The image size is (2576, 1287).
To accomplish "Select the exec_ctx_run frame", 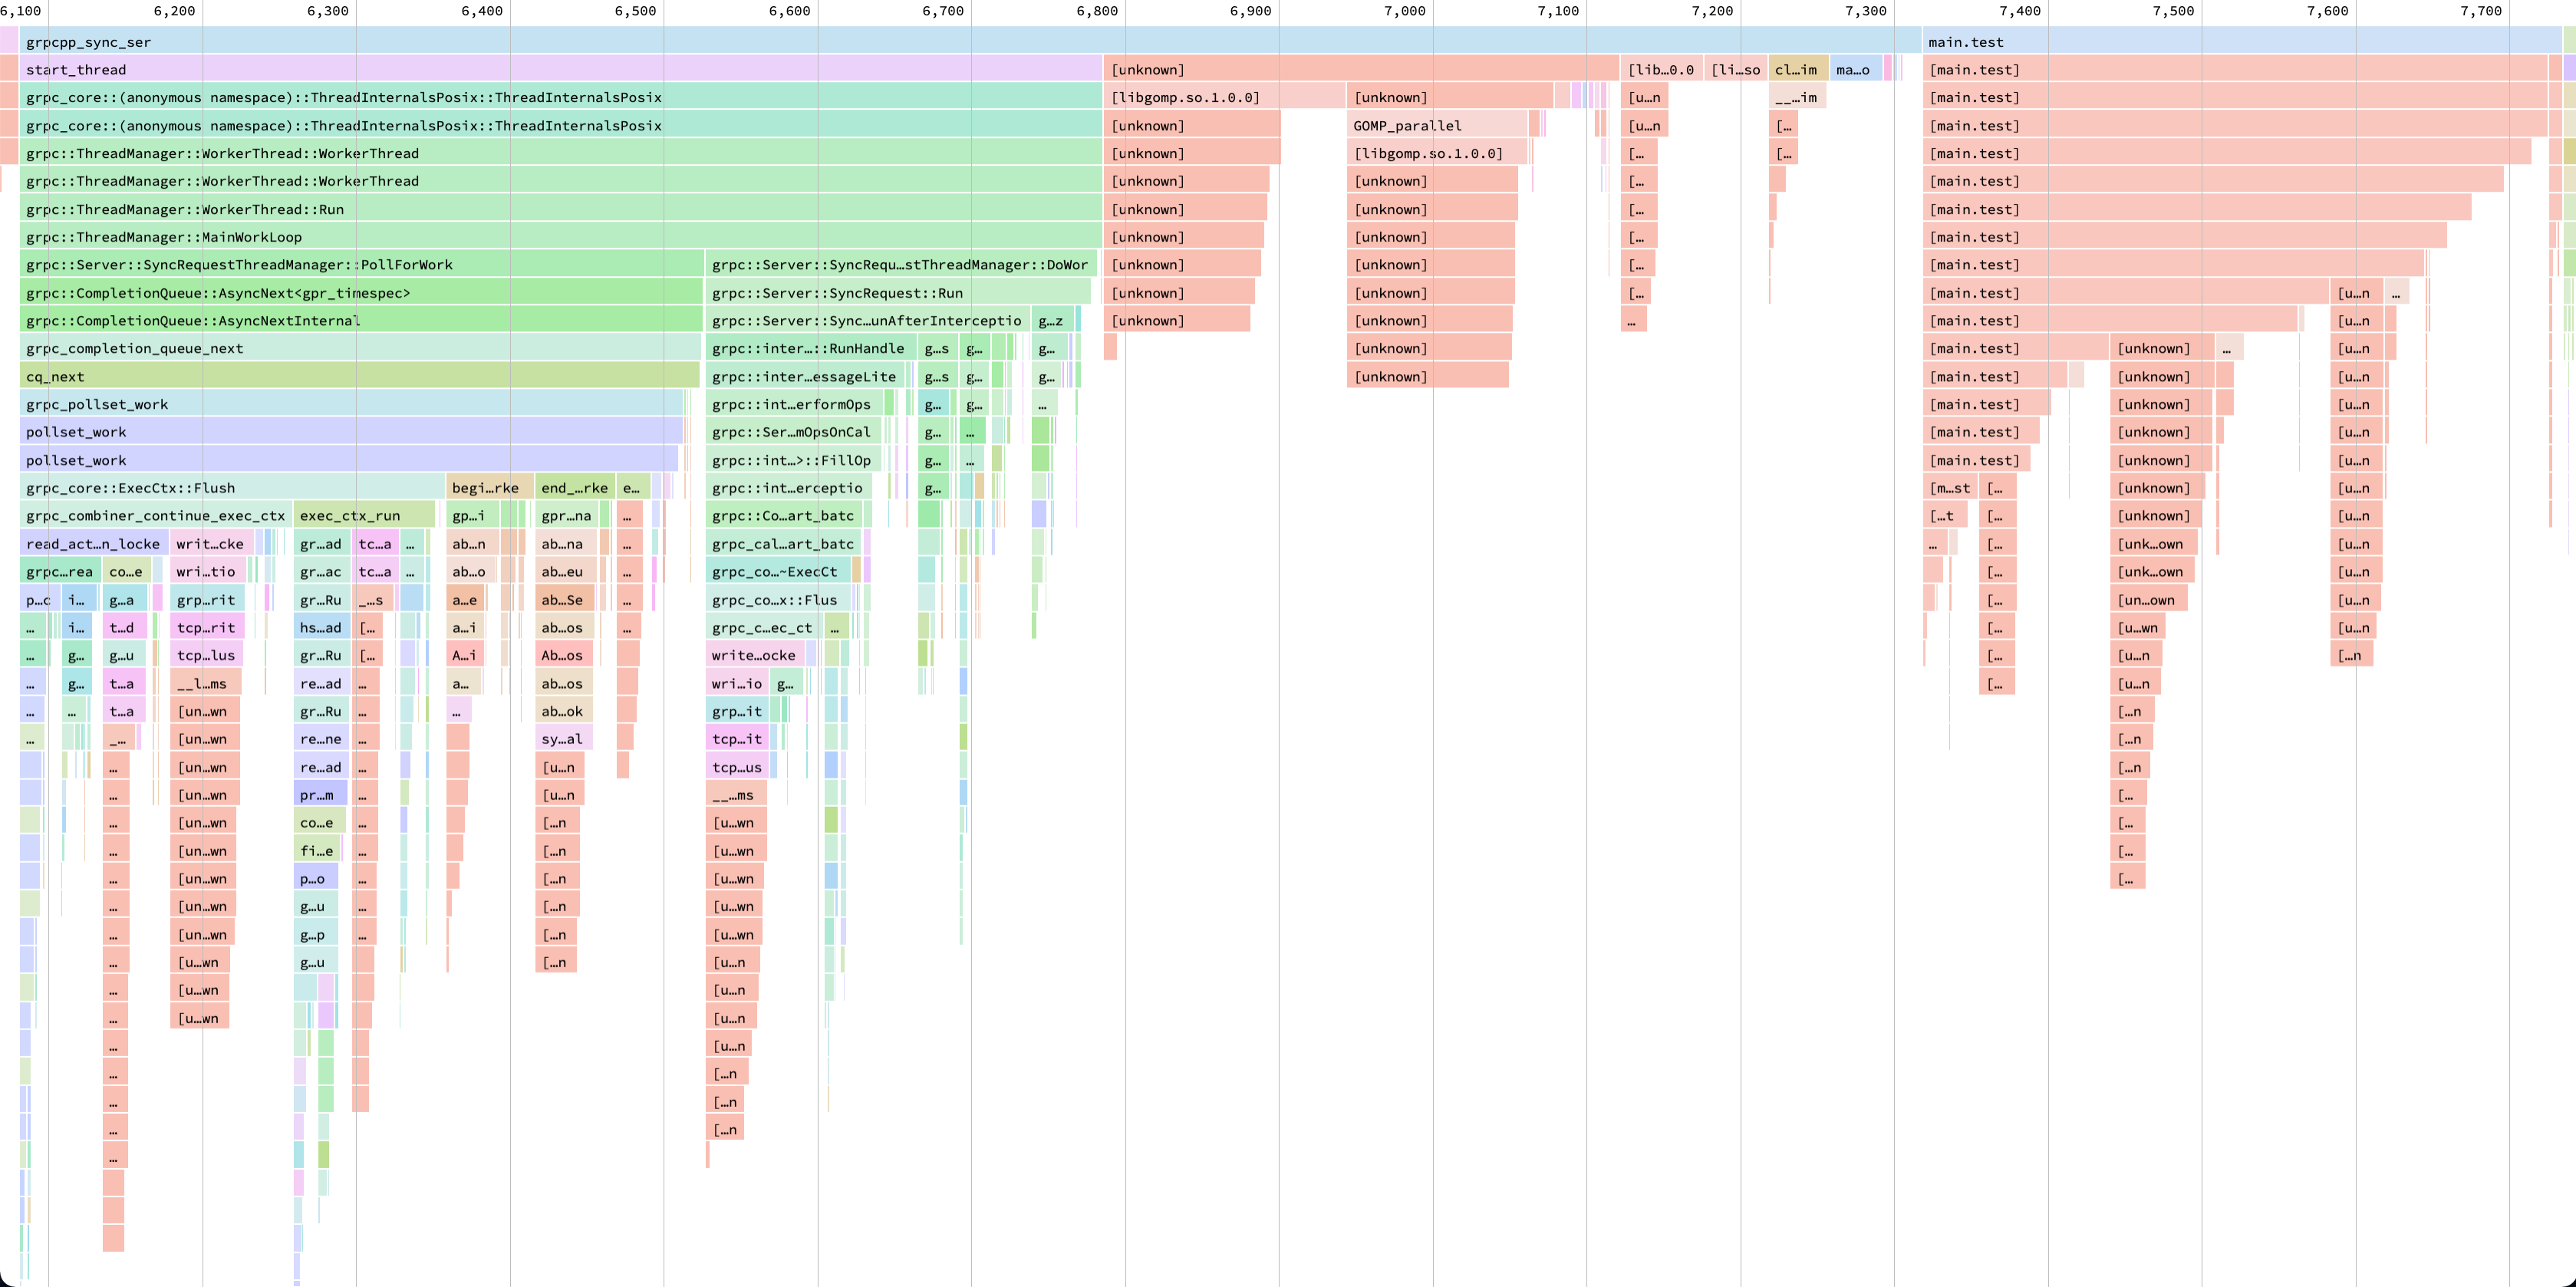I will 364,516.
